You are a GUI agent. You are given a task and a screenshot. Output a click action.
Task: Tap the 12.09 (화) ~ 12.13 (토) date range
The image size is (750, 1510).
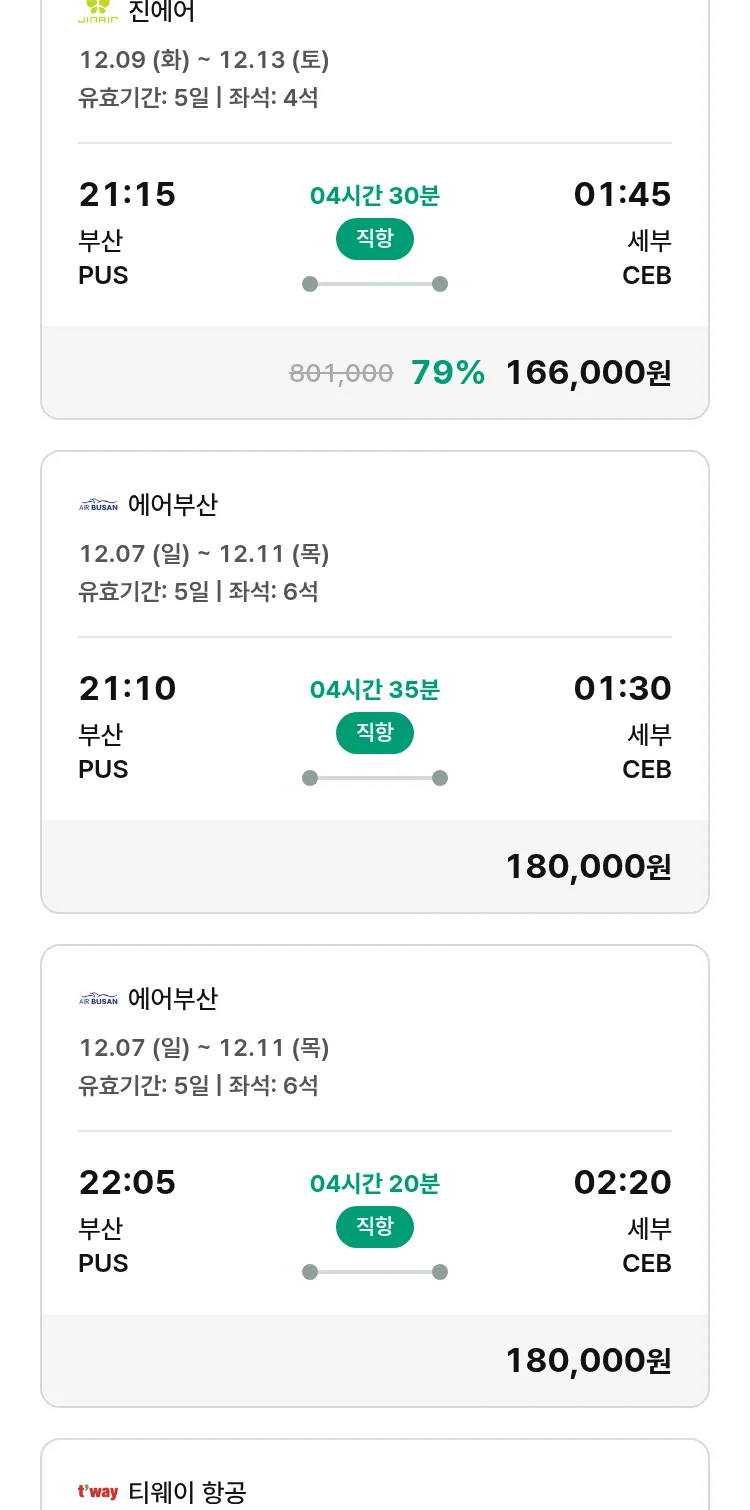coord(204,60)
